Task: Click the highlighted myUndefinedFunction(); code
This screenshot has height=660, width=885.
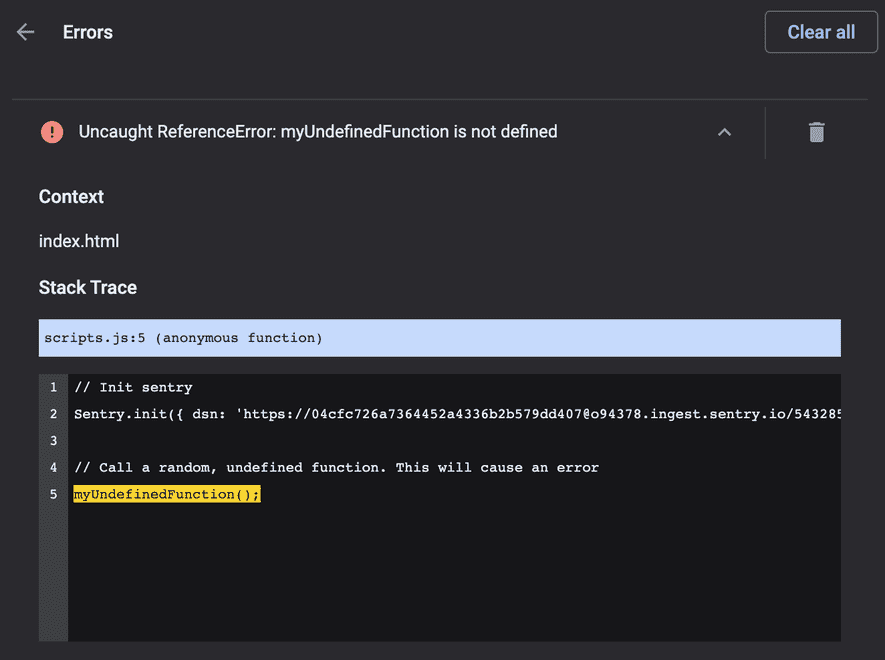Action: coord(166,493)
